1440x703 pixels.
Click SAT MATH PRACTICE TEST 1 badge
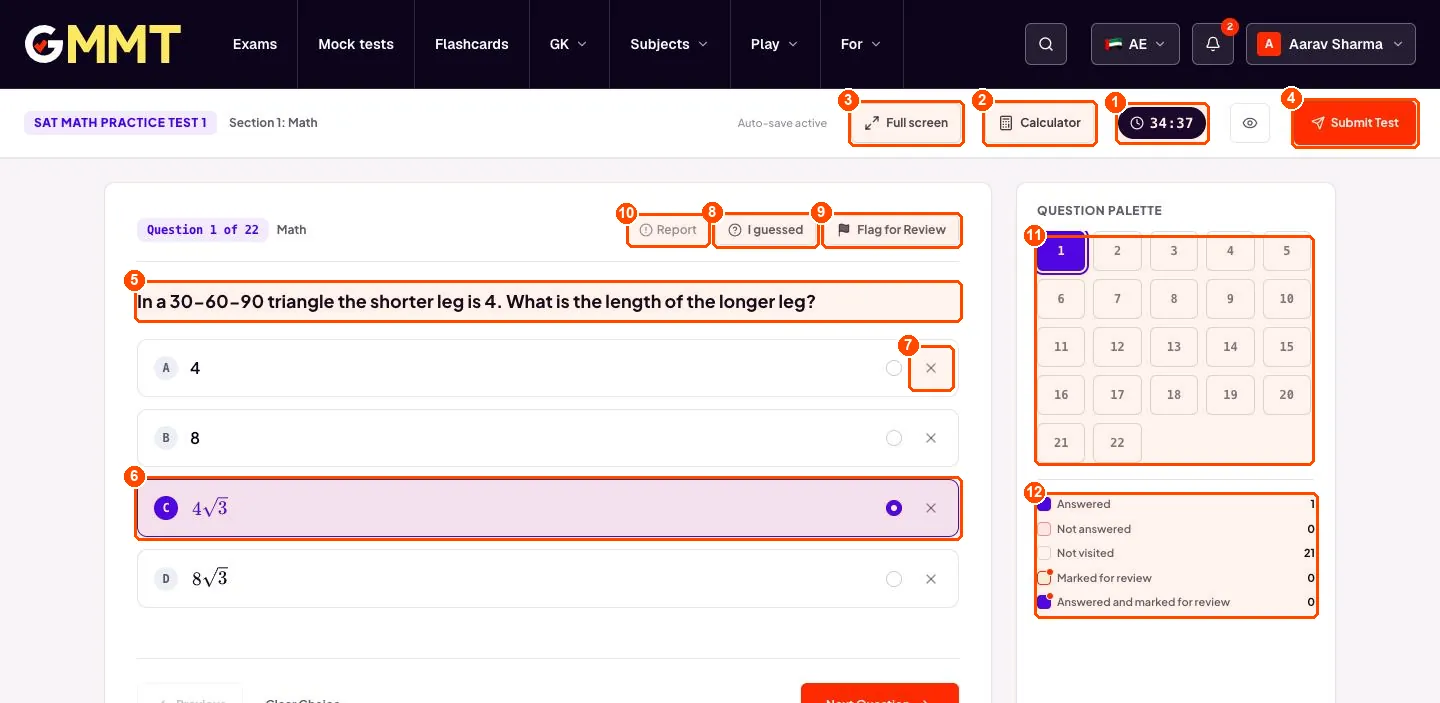point(120,123)
